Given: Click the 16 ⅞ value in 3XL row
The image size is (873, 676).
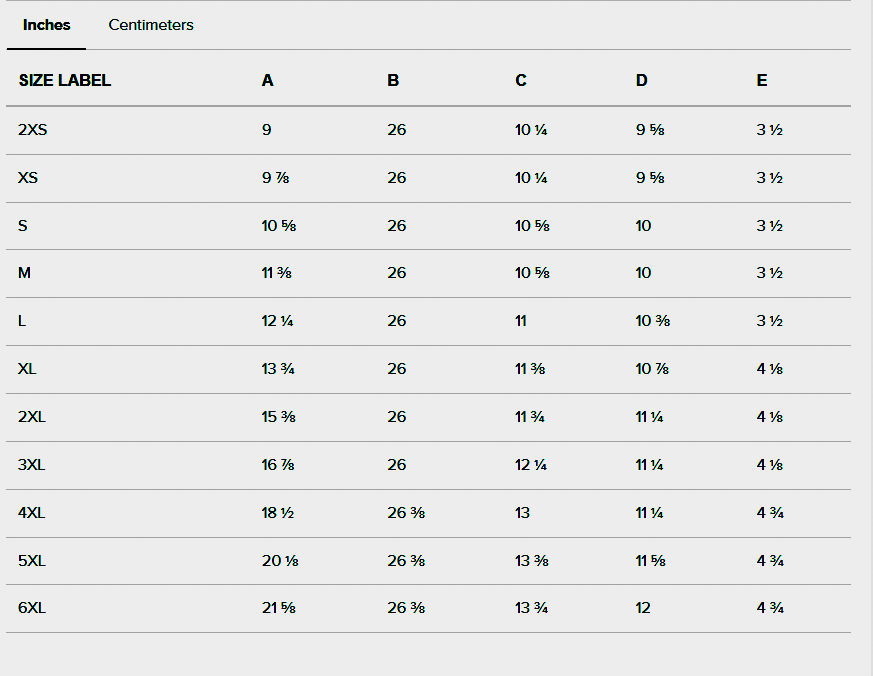Looking at the screenshot, I should click(x=278, y=465).
